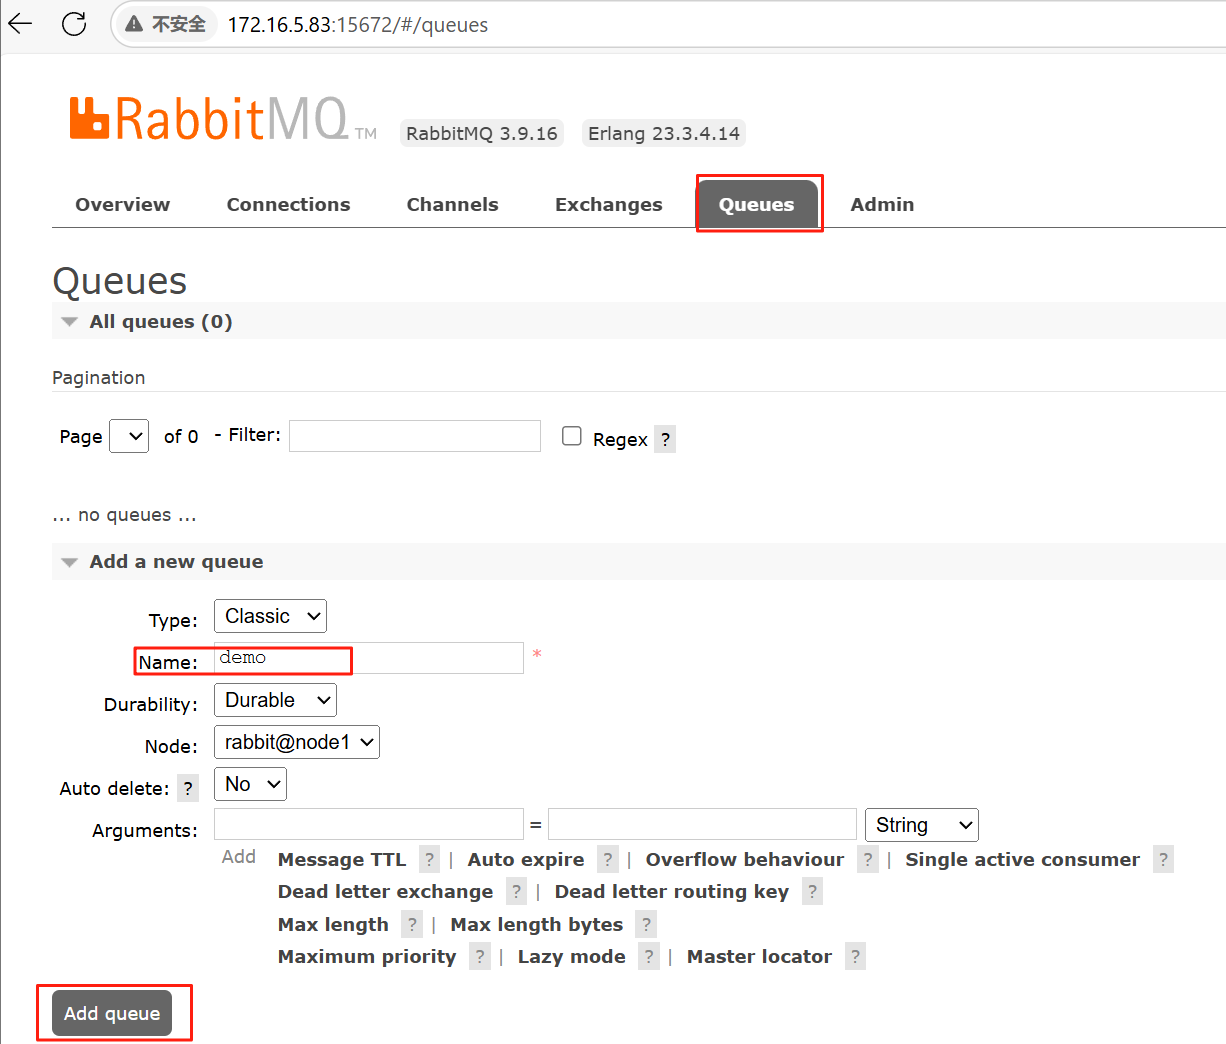The height and width of the screenshot is (1044, 1226).
Task: Insert Auto expire argument
Action: 526,859
